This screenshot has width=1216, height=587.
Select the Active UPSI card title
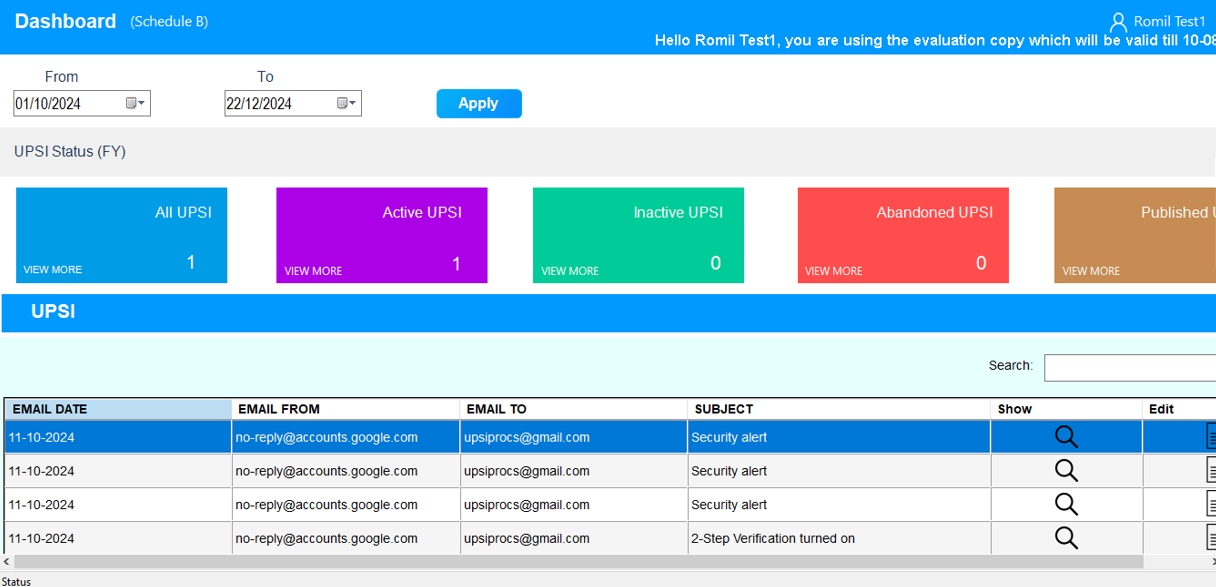click(x=422, y=212)
